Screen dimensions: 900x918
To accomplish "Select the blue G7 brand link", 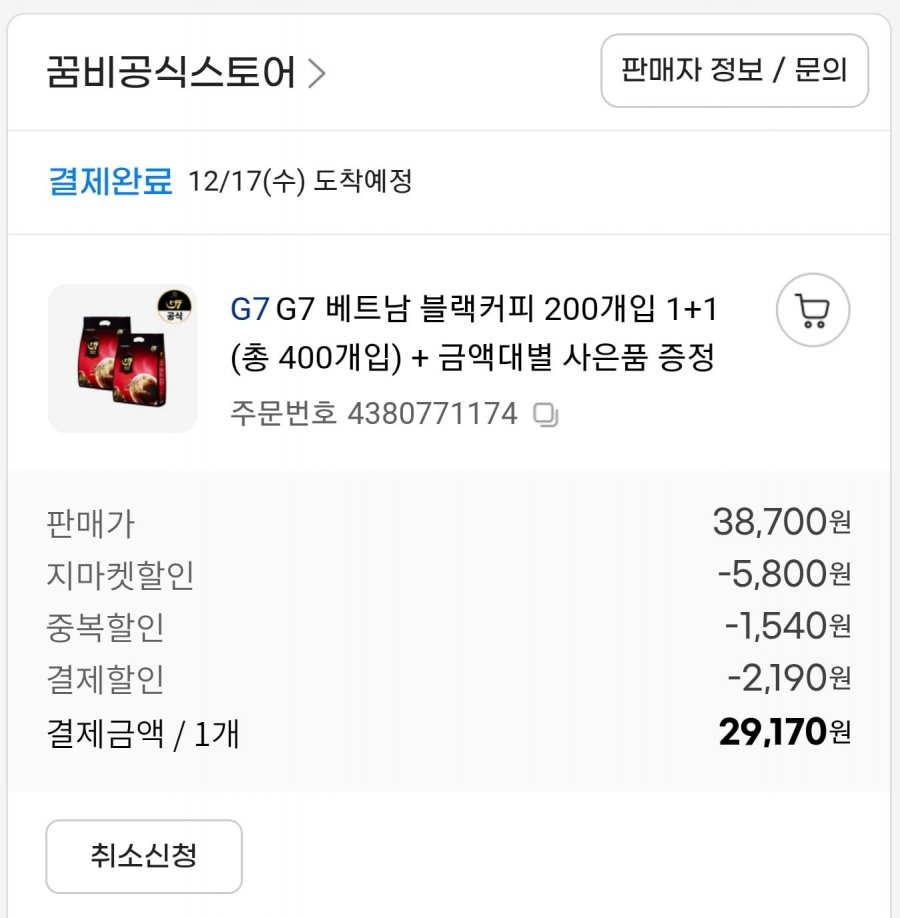I will (249, 310).
